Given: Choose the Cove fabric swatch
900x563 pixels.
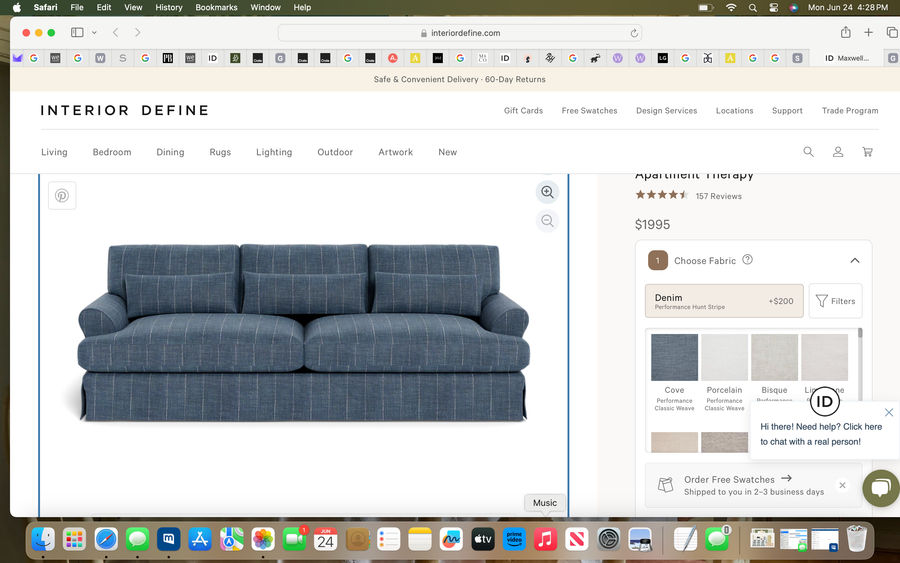Looking at the screenshot, I should [674, 357].
